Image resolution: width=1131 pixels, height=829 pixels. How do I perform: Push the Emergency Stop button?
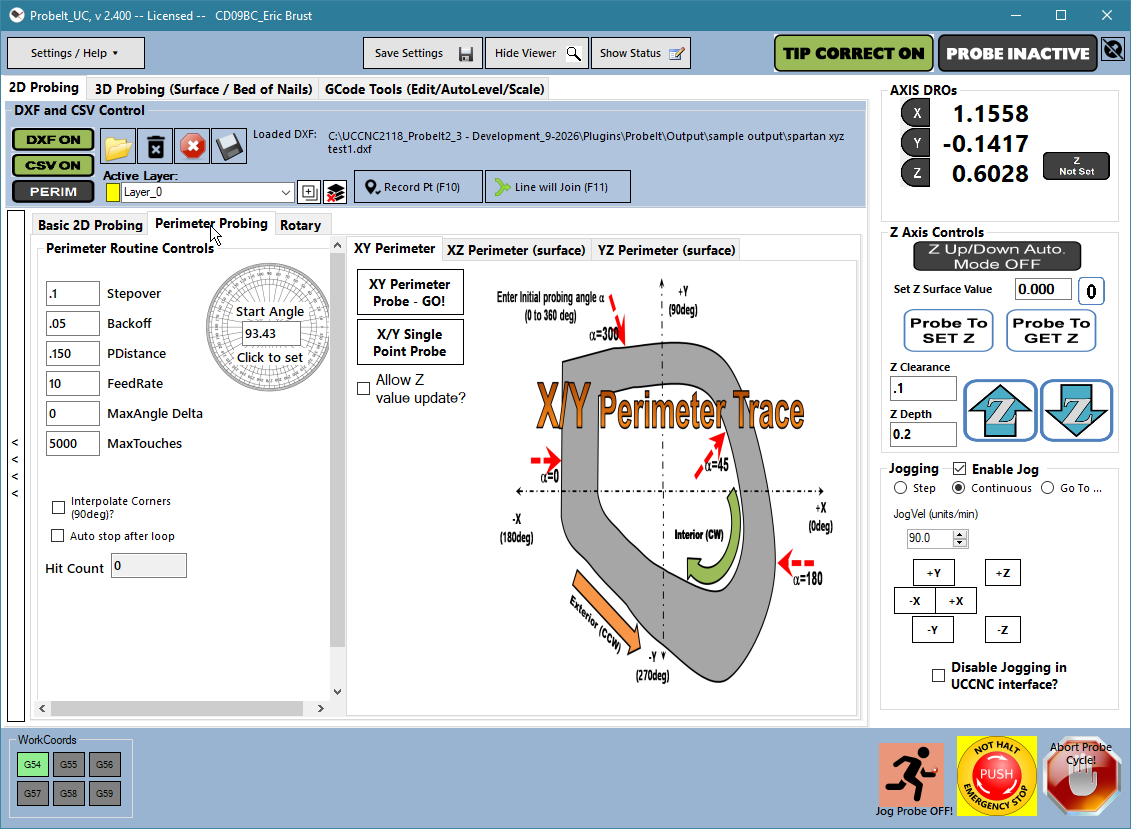tap(996, 776)
